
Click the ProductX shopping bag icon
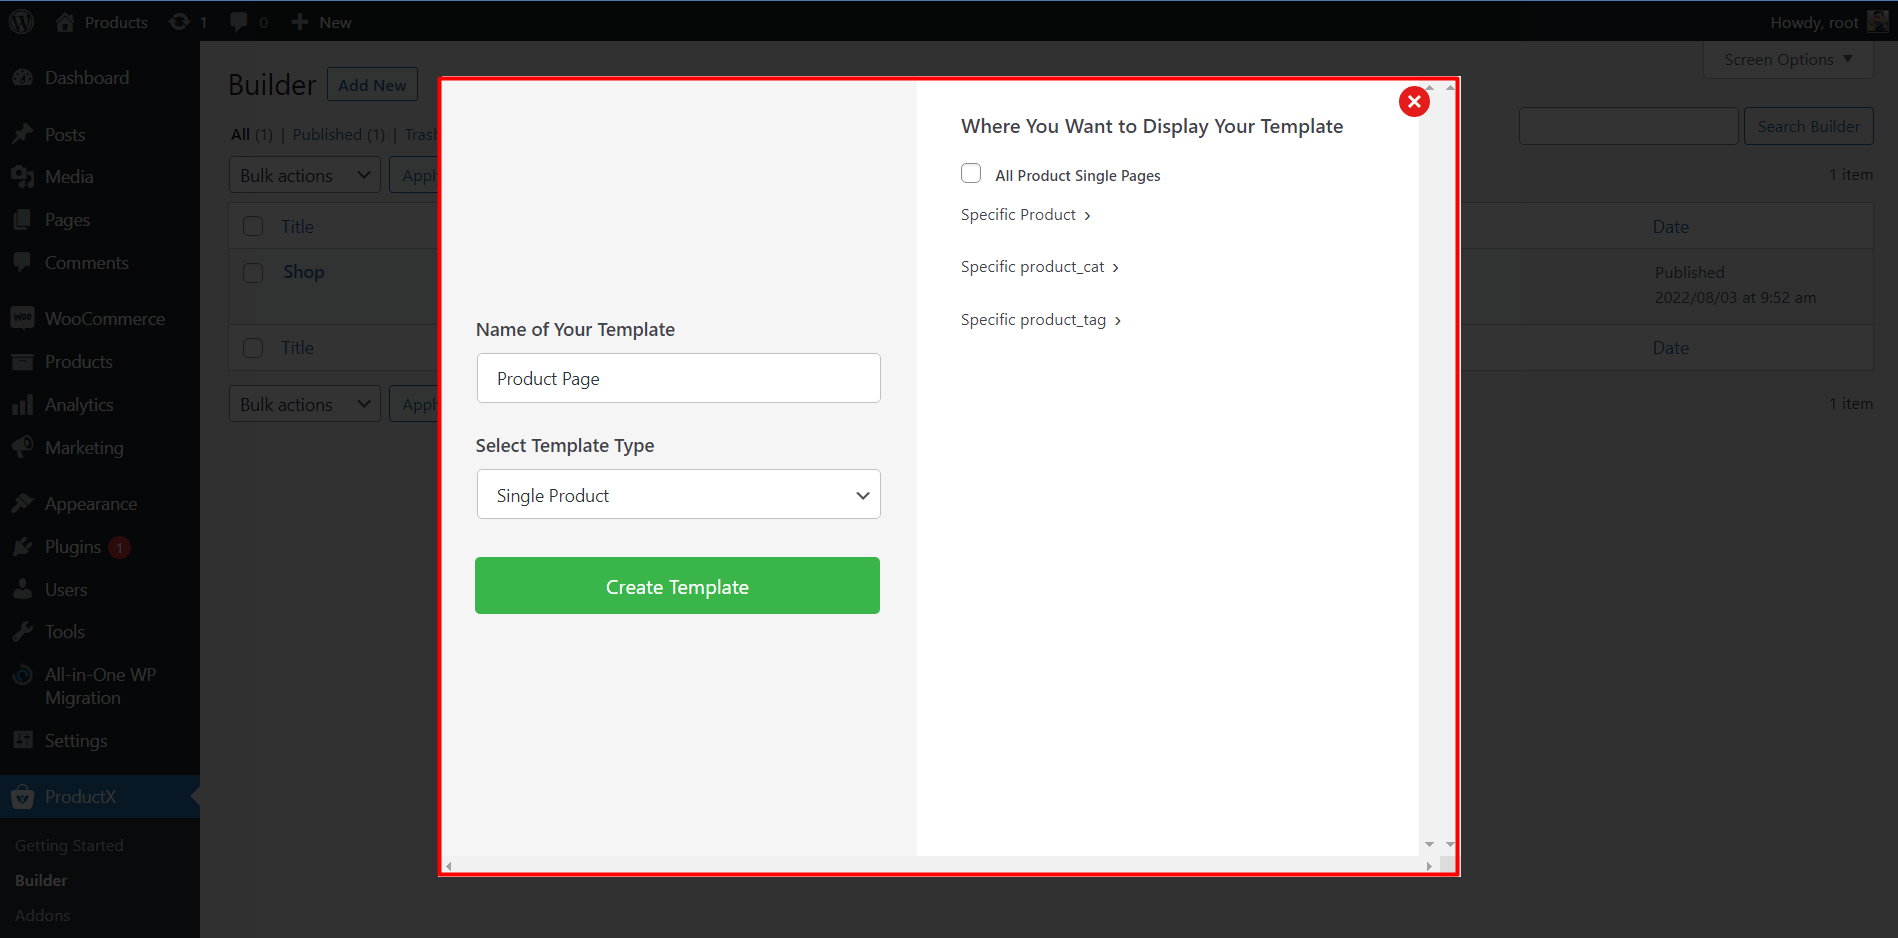click(x=23, y=797)
